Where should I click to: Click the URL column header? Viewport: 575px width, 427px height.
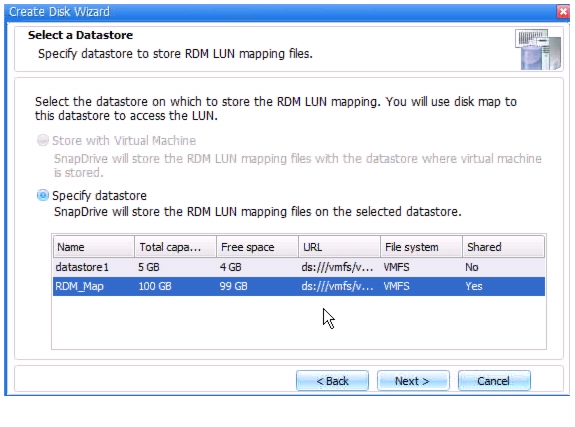(339, 247)
